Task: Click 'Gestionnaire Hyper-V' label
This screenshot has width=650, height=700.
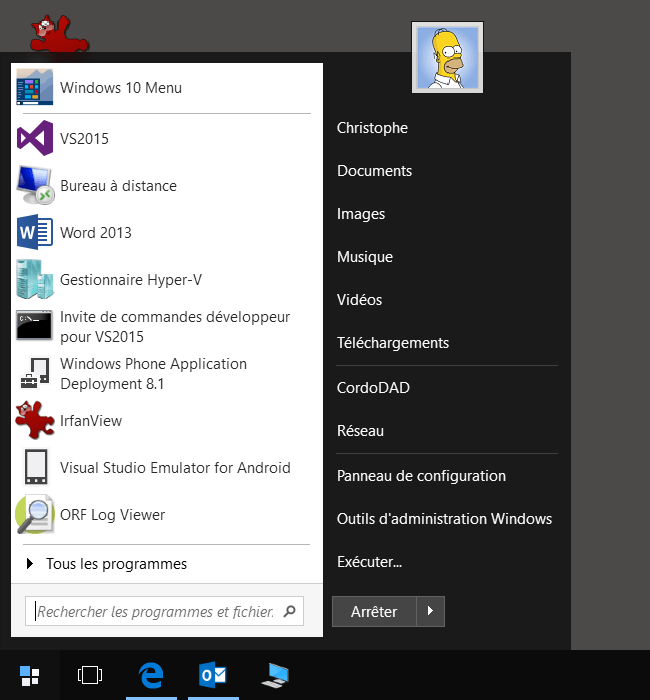Action: point(131,280)
